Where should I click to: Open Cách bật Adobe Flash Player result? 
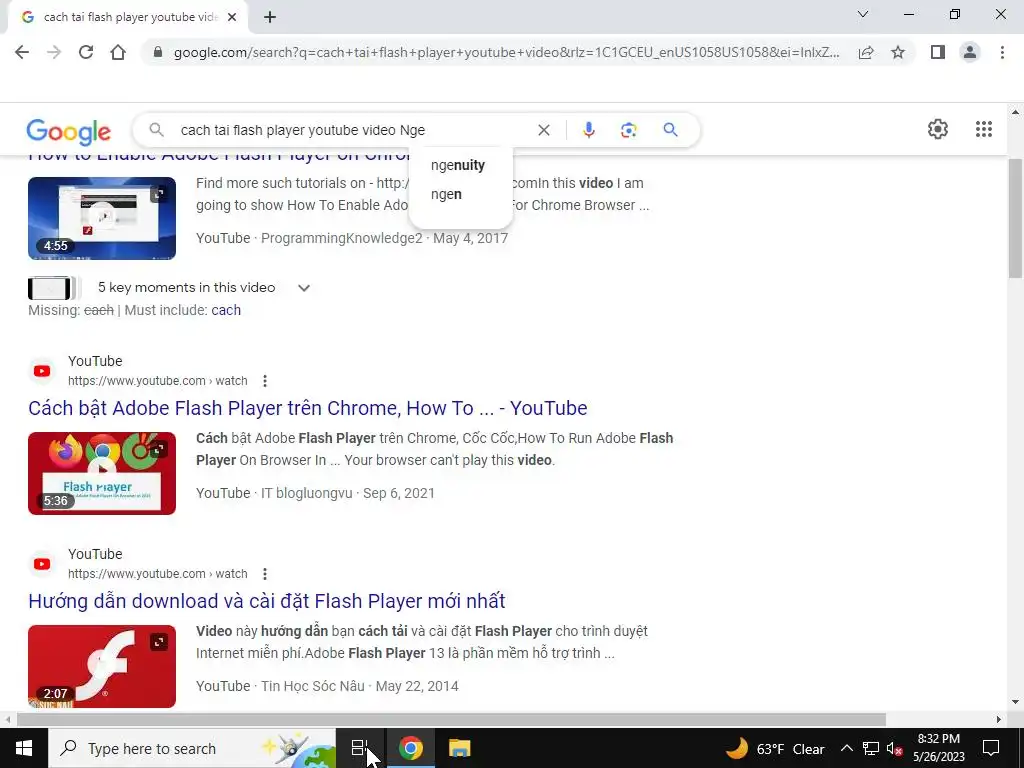[308, 408]
